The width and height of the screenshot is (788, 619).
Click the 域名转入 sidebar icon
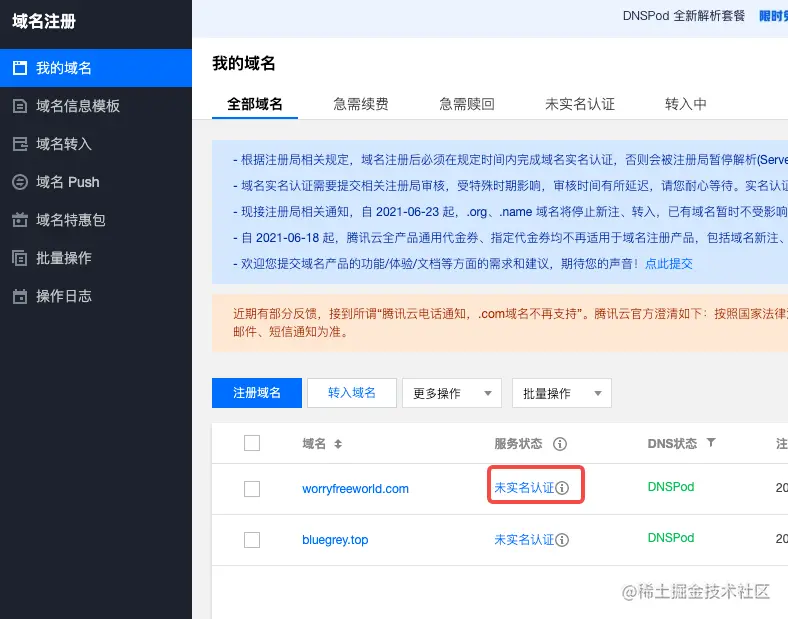pos(20,144)
